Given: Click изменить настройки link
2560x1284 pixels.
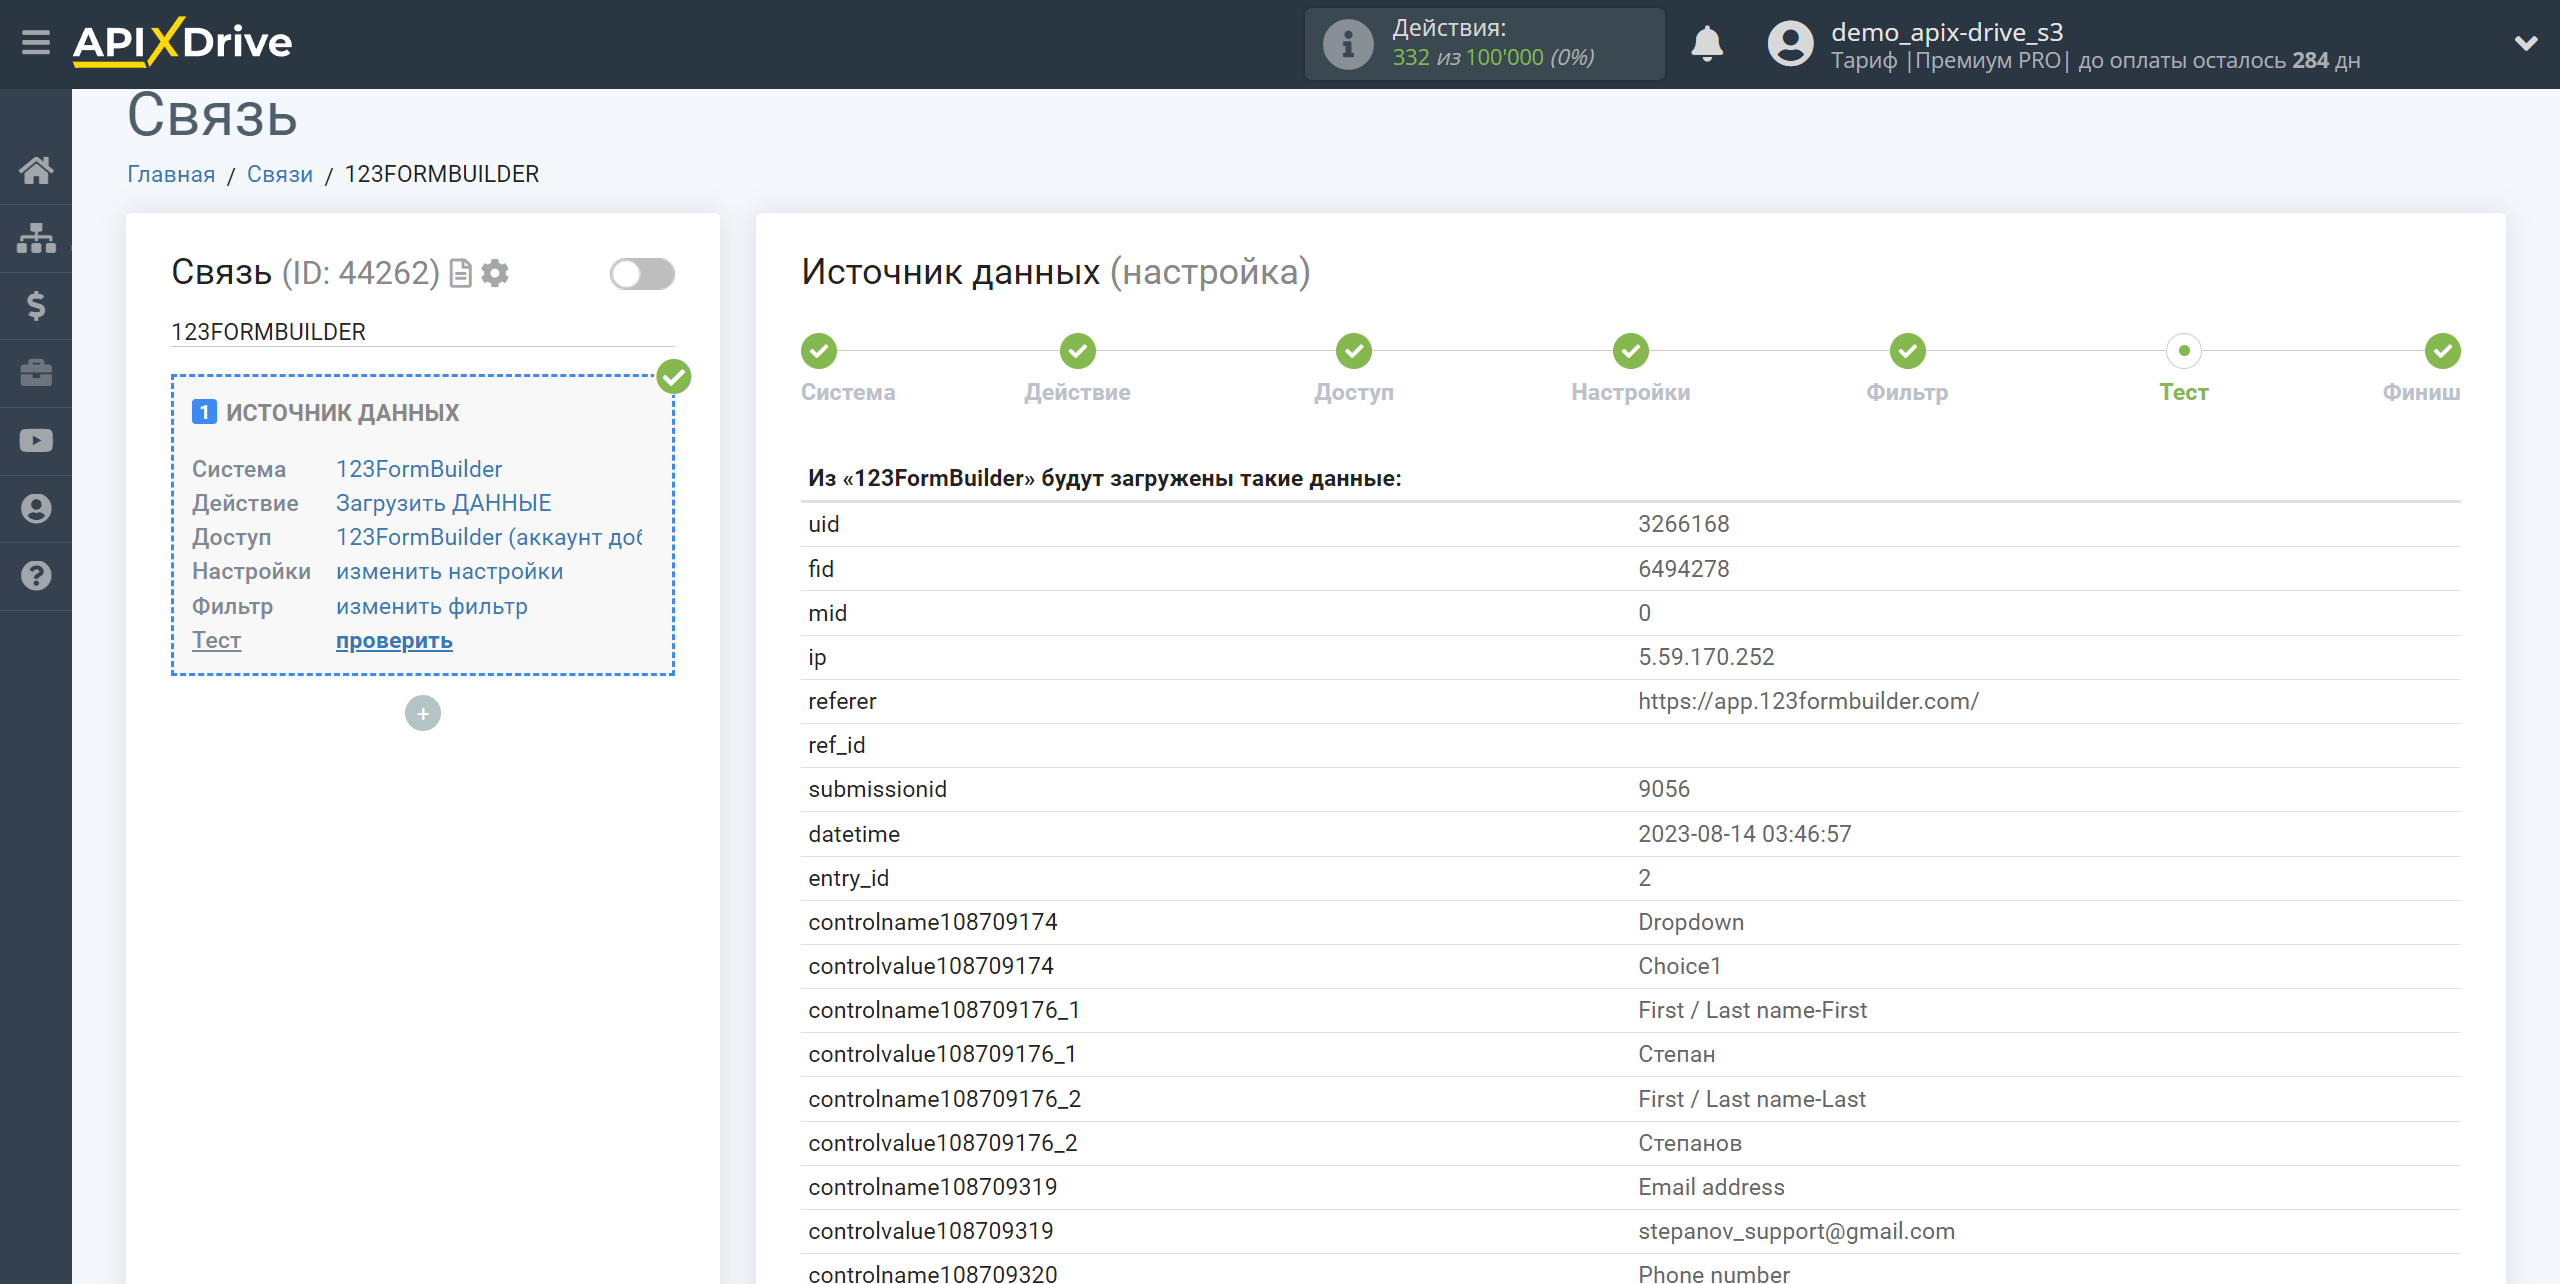Looking at the screenshot, I should point(450,571).
